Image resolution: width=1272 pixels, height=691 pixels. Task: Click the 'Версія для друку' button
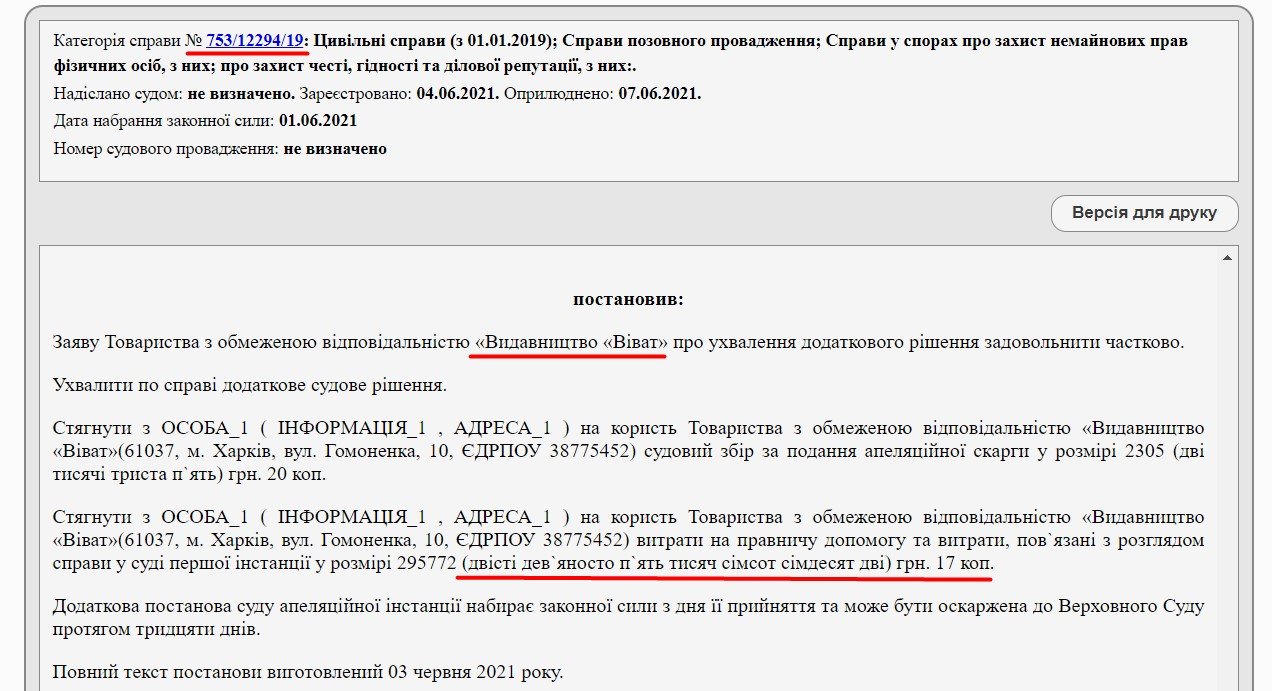click(1144, 213)
